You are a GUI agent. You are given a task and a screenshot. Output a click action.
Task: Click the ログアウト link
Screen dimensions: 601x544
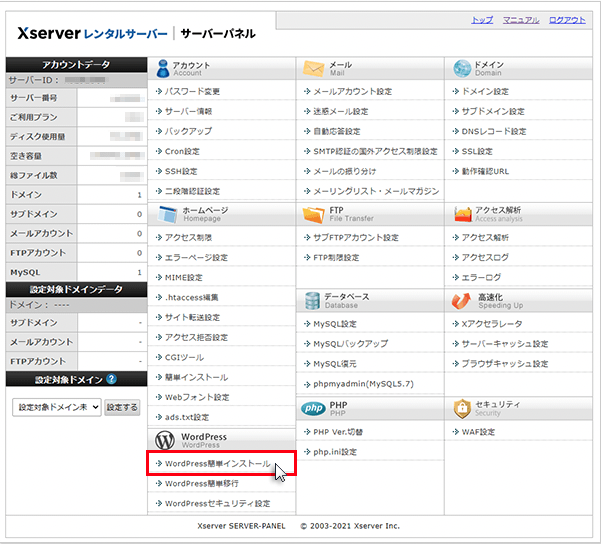point(567,20)
